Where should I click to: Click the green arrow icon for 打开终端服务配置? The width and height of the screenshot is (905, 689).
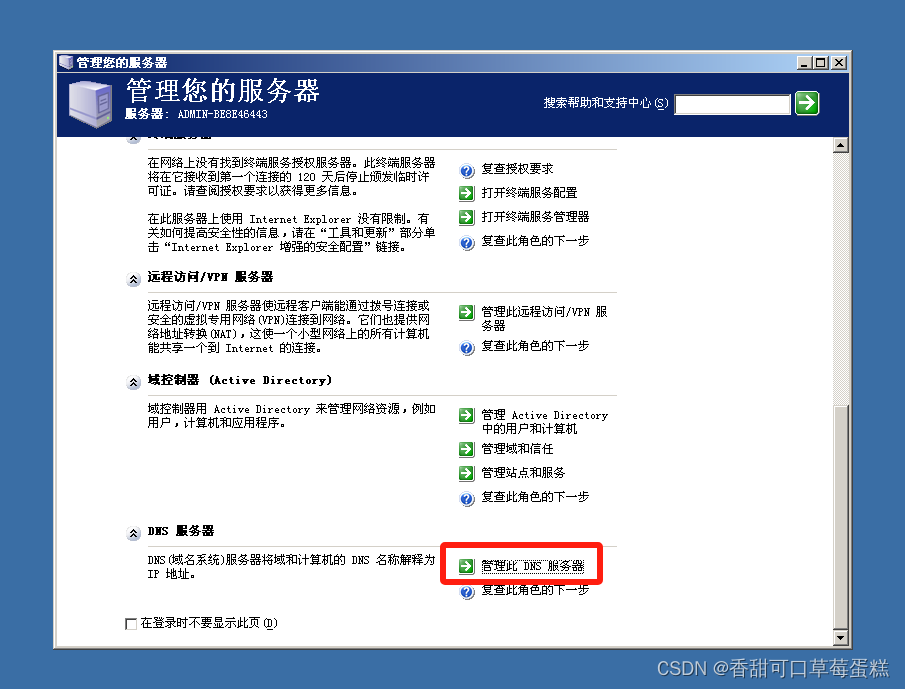pyautogui.click(x=466, y=193)
